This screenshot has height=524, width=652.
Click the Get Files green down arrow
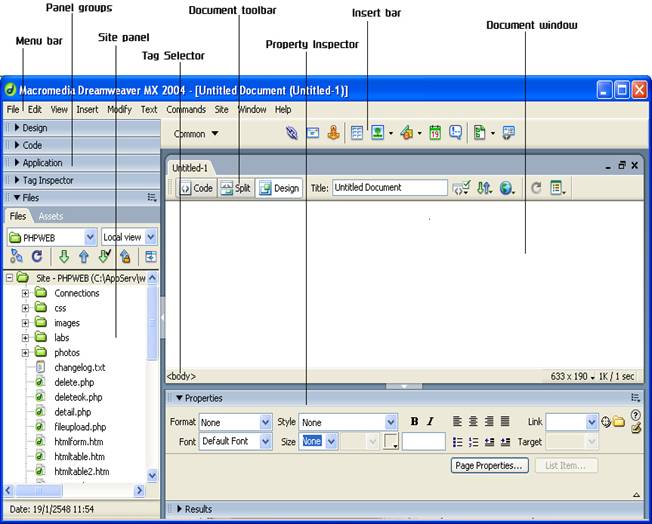tap(64, 257)
